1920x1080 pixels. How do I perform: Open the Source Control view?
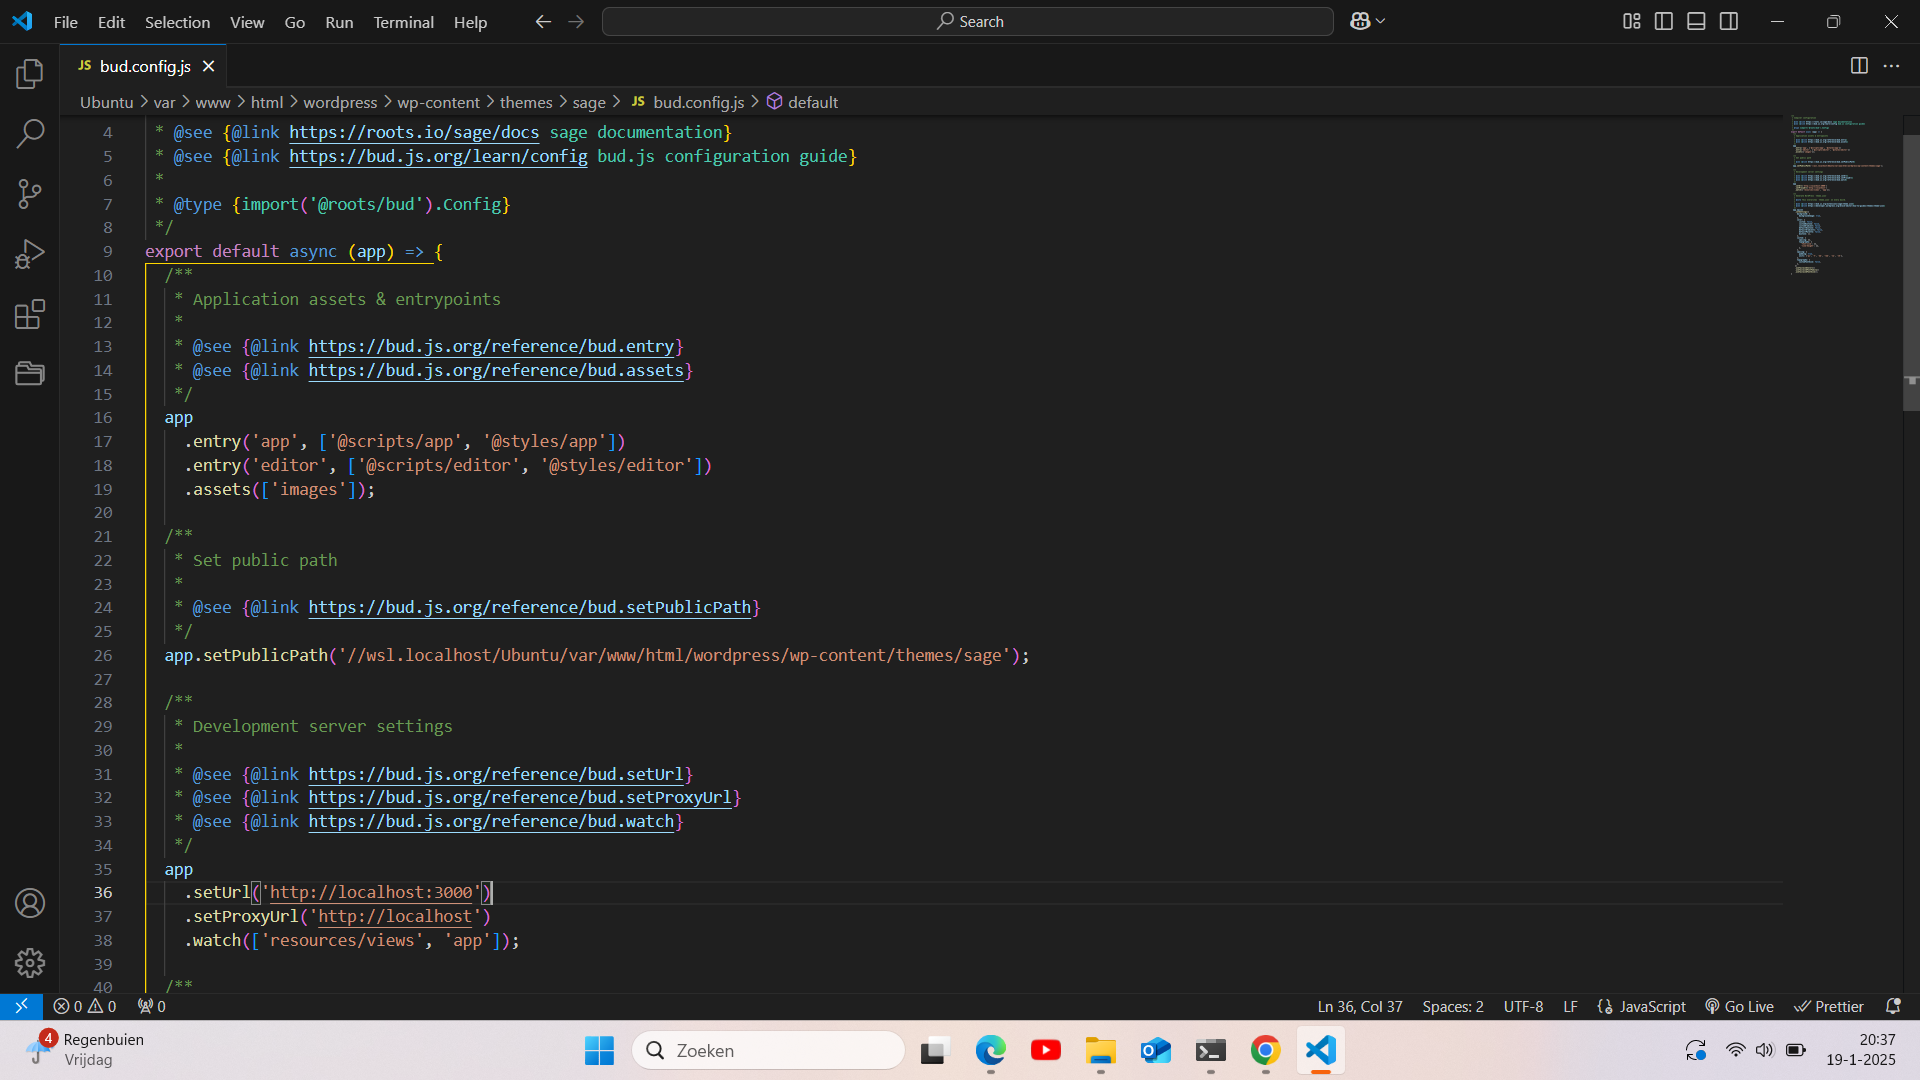pos(30,194)
